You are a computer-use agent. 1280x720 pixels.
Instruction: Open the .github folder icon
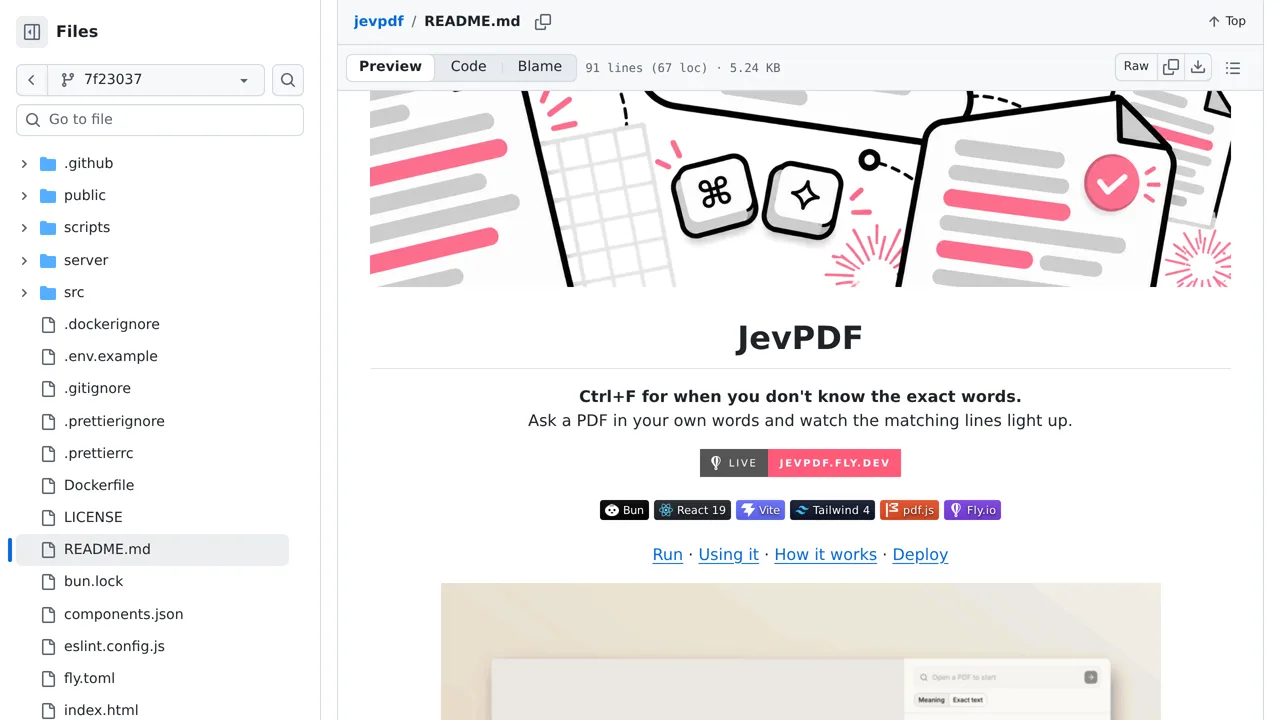pos(48,163)
